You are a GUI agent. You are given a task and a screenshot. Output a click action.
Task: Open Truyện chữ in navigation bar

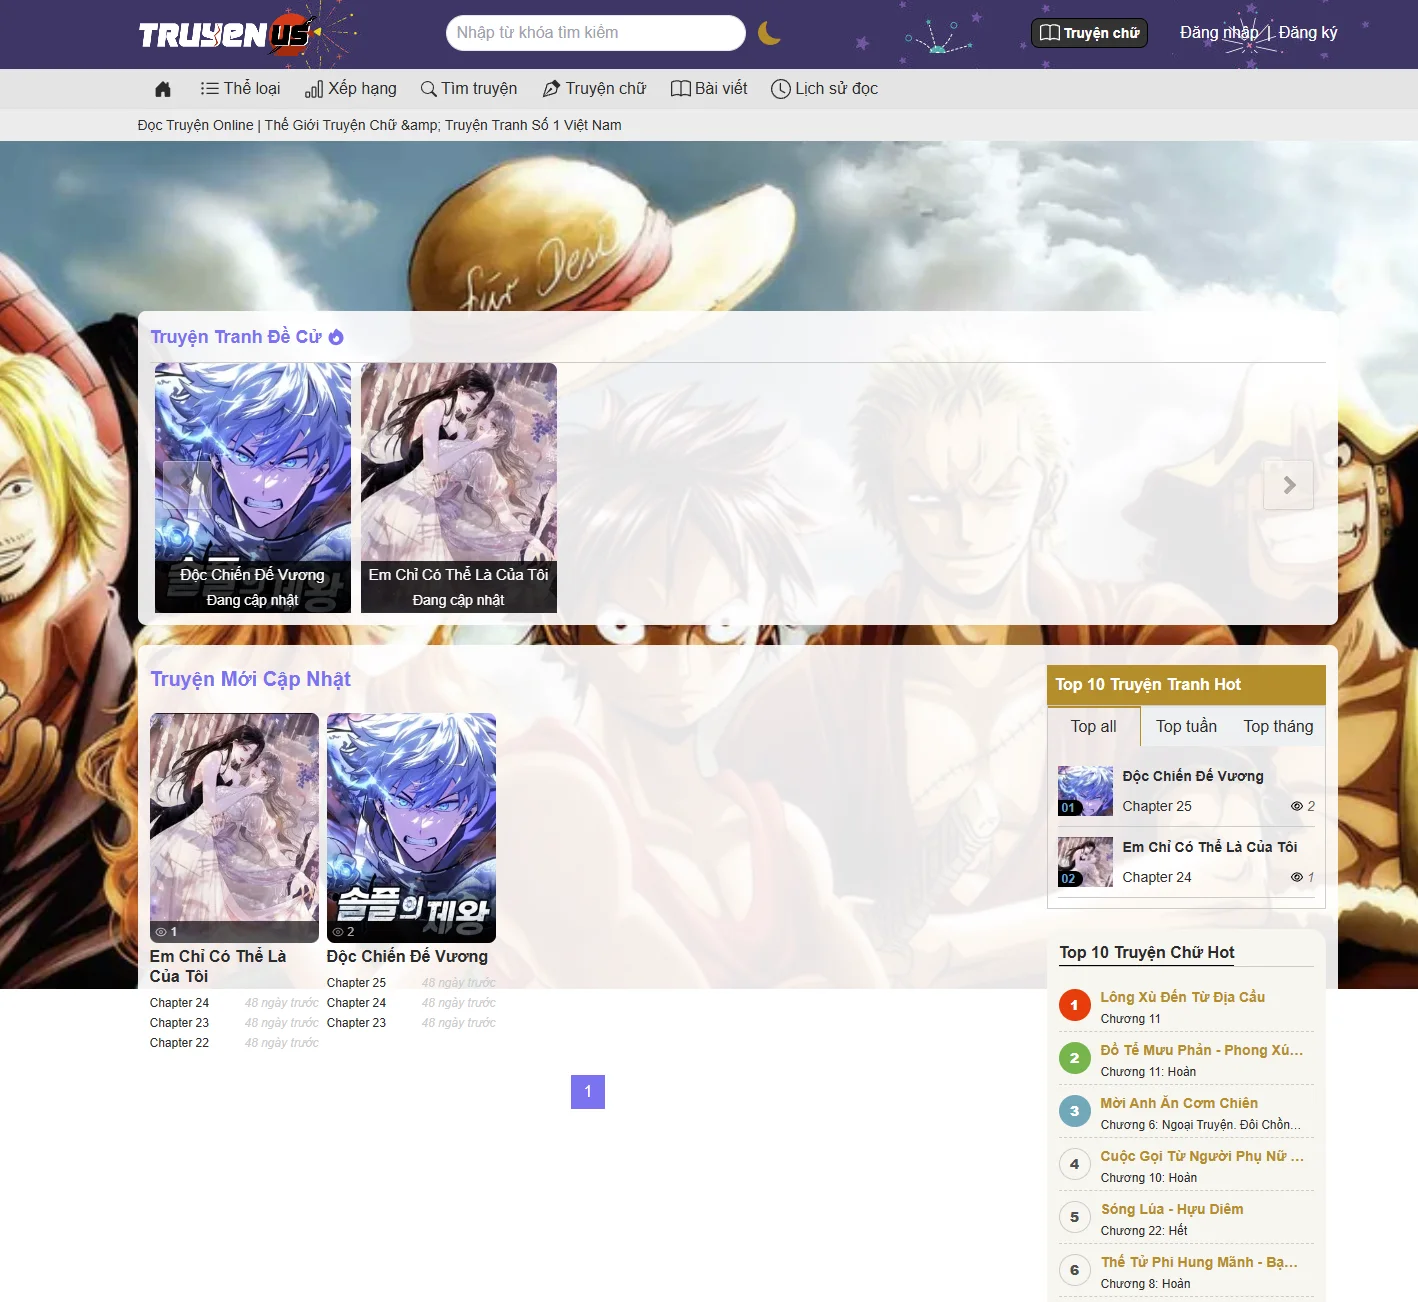594,89
